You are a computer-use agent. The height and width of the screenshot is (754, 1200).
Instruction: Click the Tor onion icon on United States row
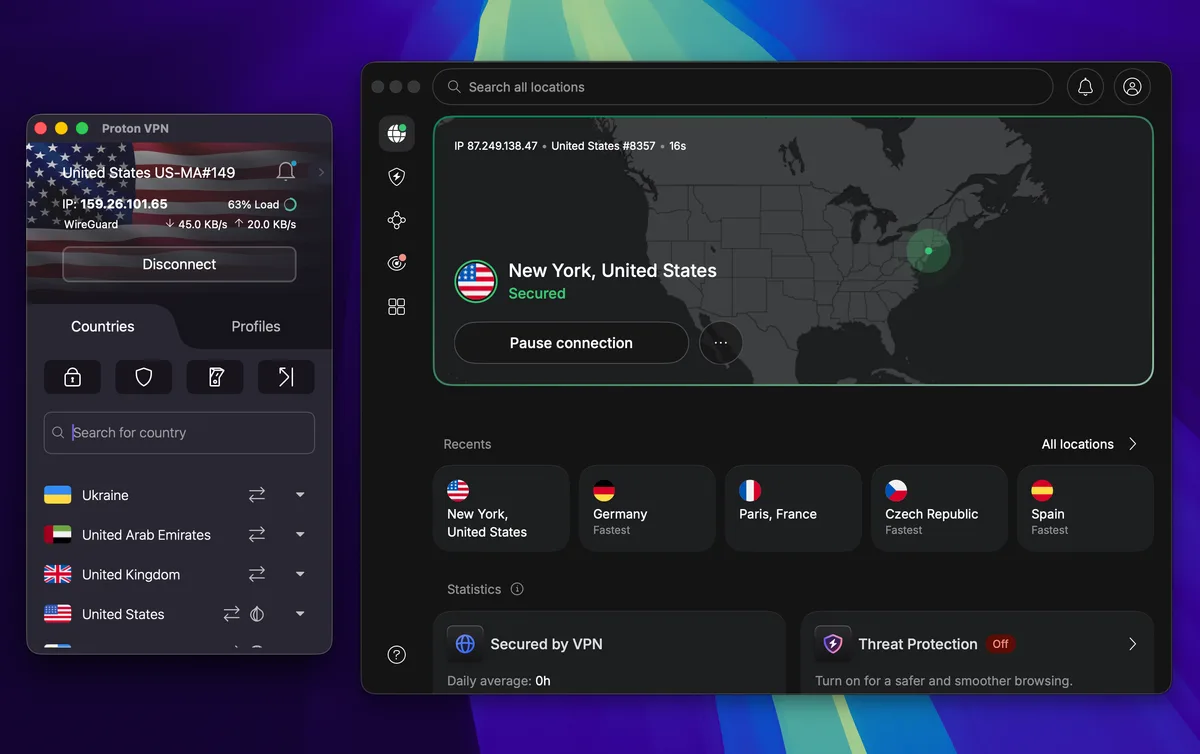coord(257,614)
